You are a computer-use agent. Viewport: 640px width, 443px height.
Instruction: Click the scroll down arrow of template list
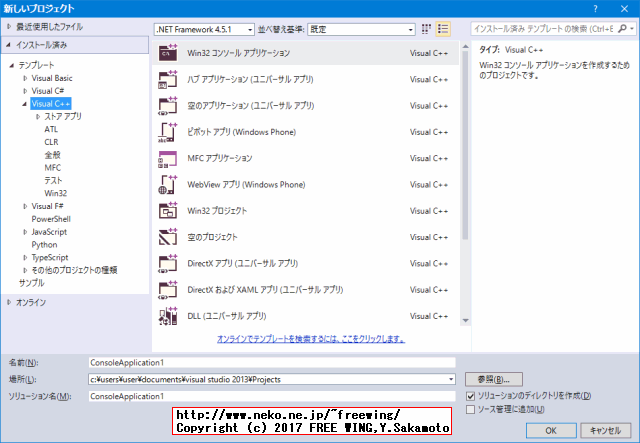(465, 321)
